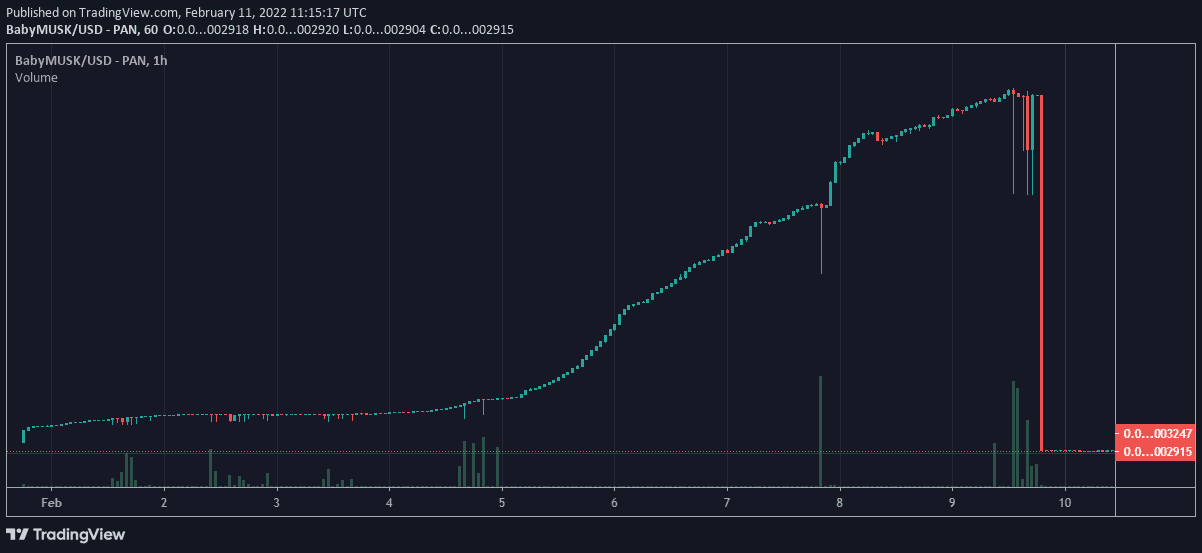Click the red price label 0.0...002915
Image resolution: width=1202 pixels, height=553 pixels.
click(x=1154, y=452)
